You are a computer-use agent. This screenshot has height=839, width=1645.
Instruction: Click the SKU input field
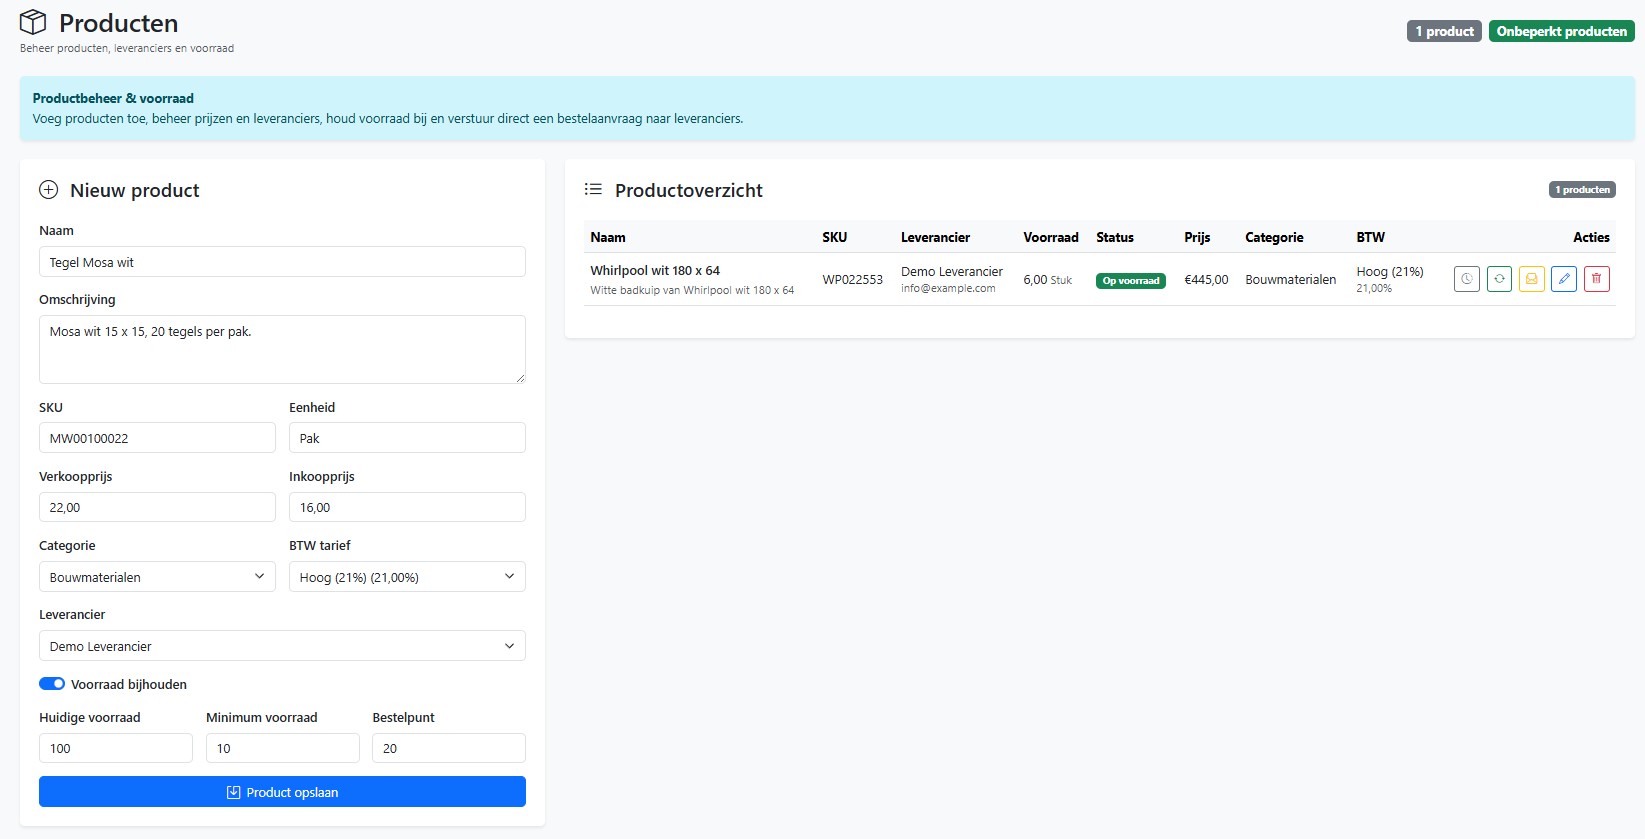(x=157, y=438)
